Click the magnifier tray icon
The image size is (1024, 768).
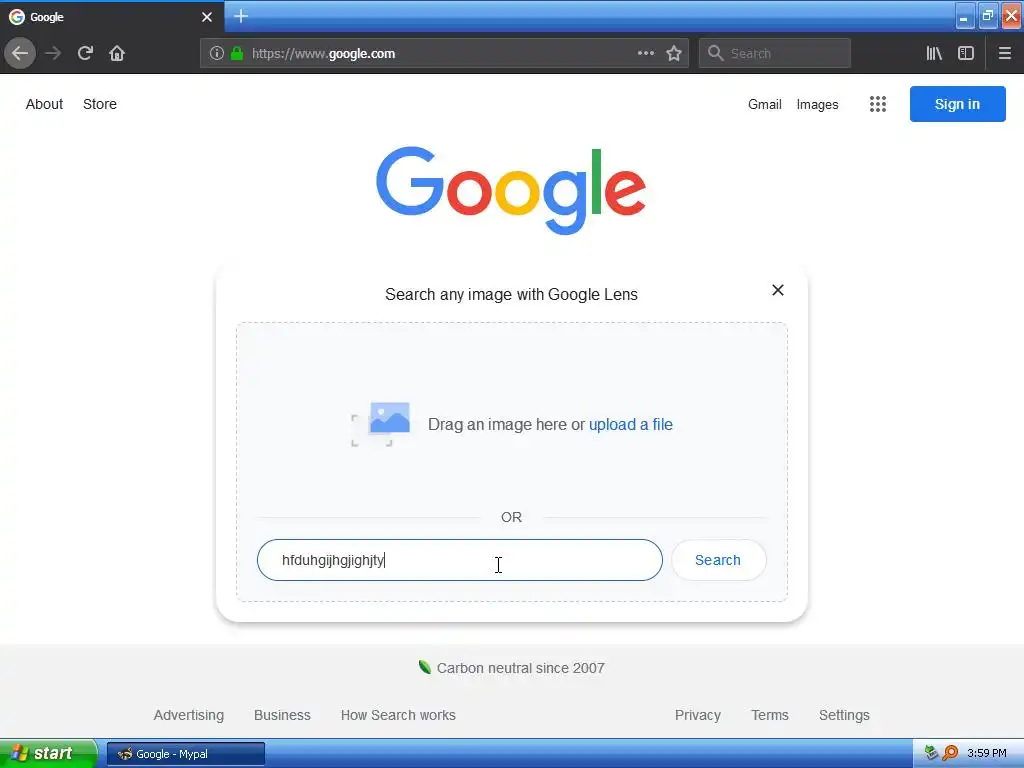tap(950, 753)
